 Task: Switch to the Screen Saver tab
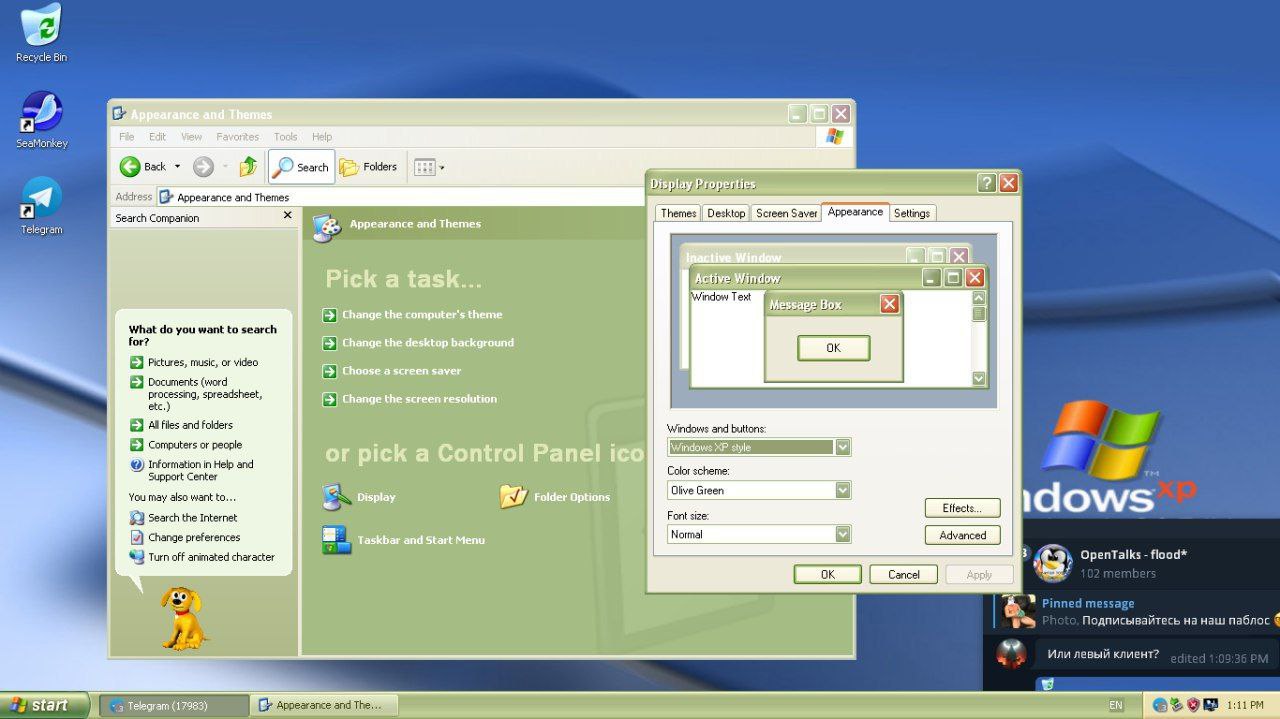coord(786,213)
